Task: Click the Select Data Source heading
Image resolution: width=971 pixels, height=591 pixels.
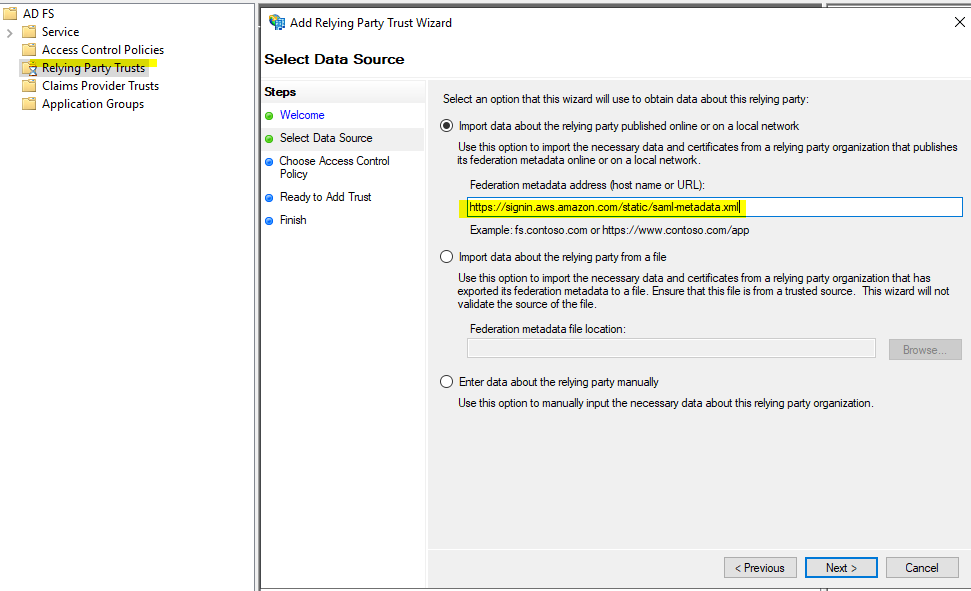Action: (334, 59)
